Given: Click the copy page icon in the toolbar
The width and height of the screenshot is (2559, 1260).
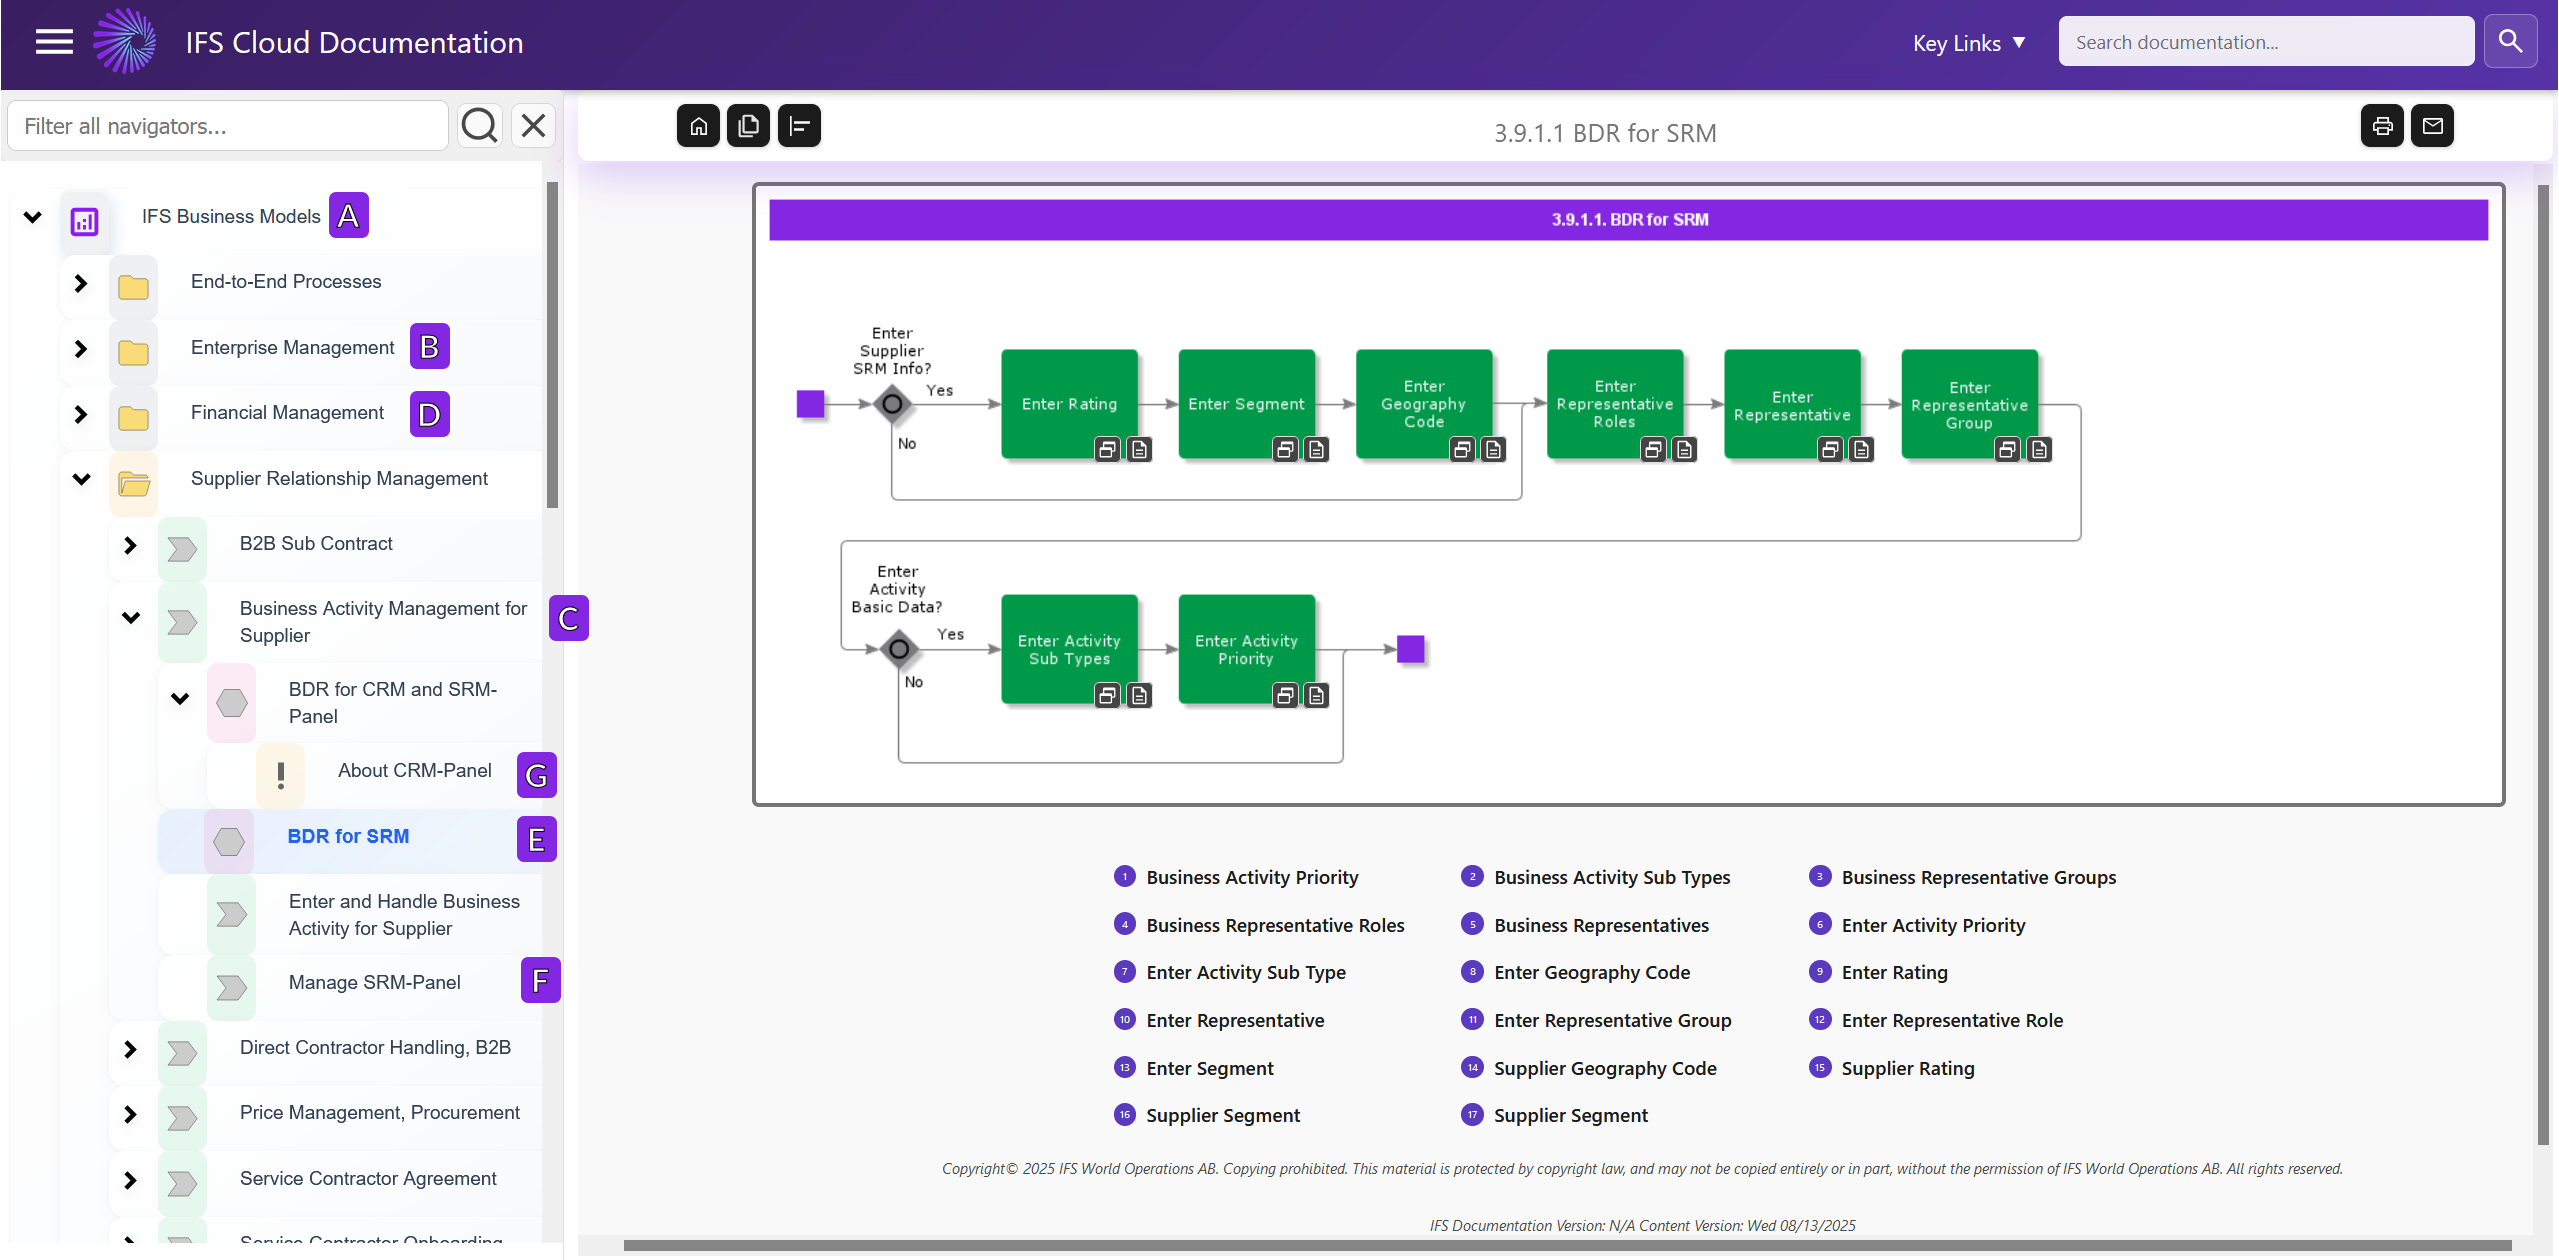Looking at the screenshot, I should tap(748, 125).
